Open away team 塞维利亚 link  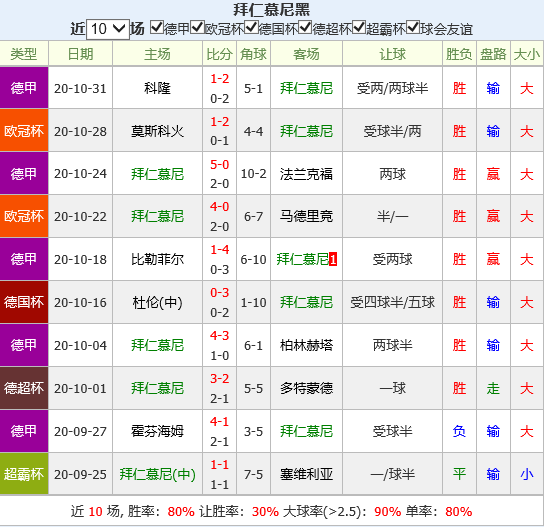point(306,474)
